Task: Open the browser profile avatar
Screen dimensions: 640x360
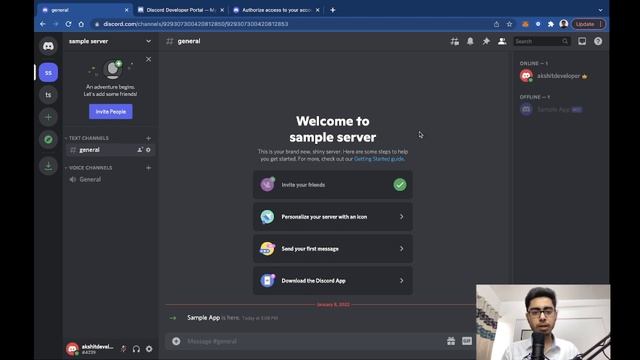Action: coord(564,24)
